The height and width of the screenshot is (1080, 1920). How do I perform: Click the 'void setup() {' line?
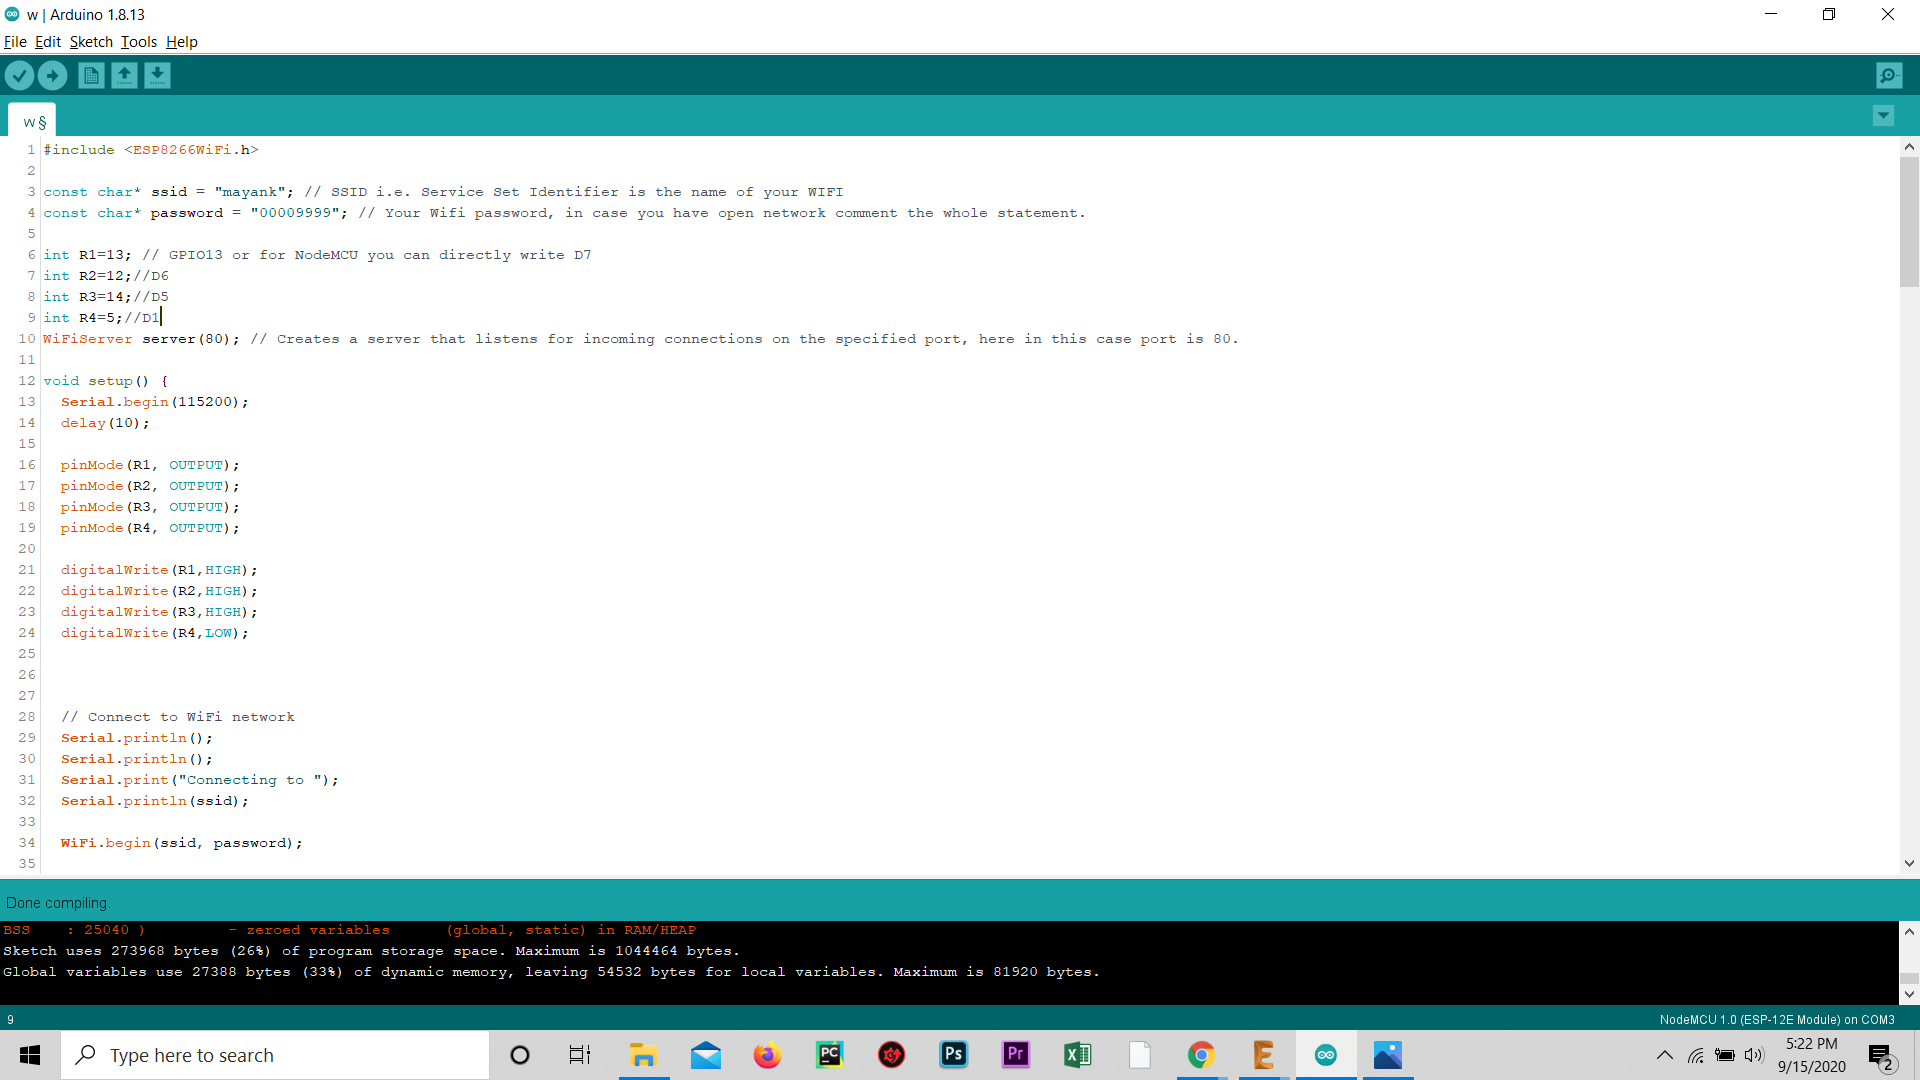[106, 381]
